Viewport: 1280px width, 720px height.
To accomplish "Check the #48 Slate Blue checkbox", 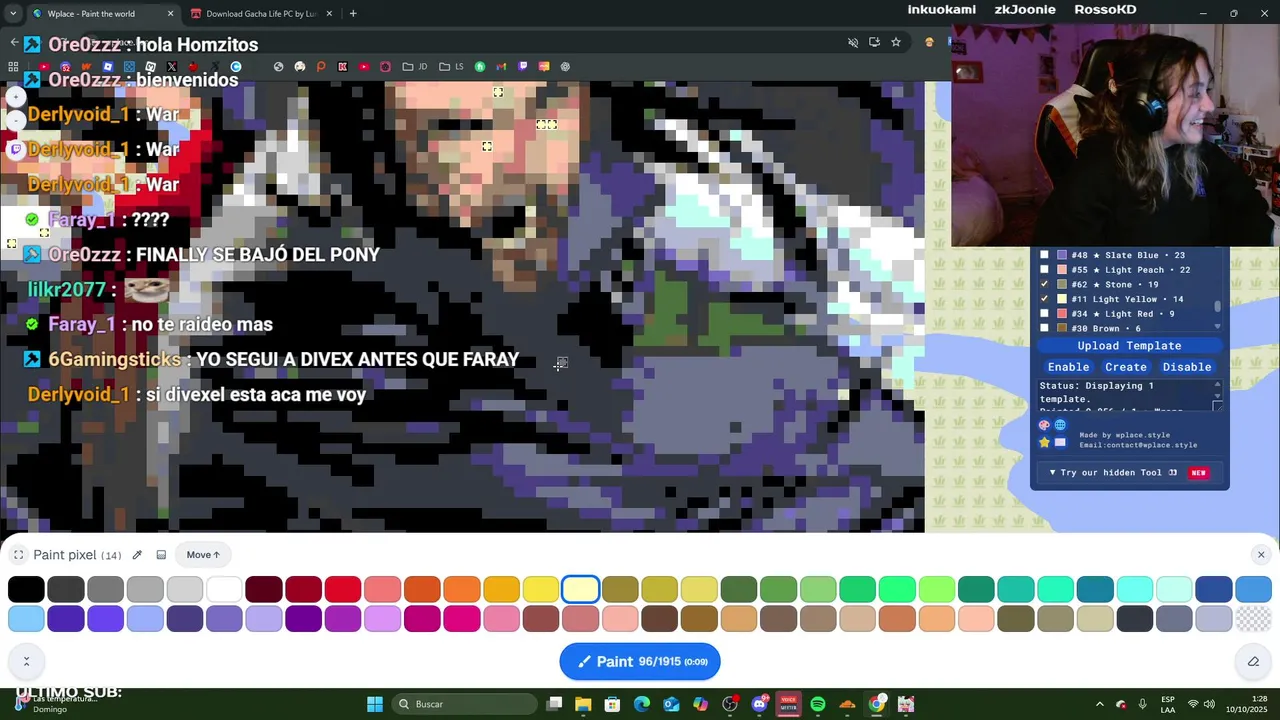I will [1045, 255].
